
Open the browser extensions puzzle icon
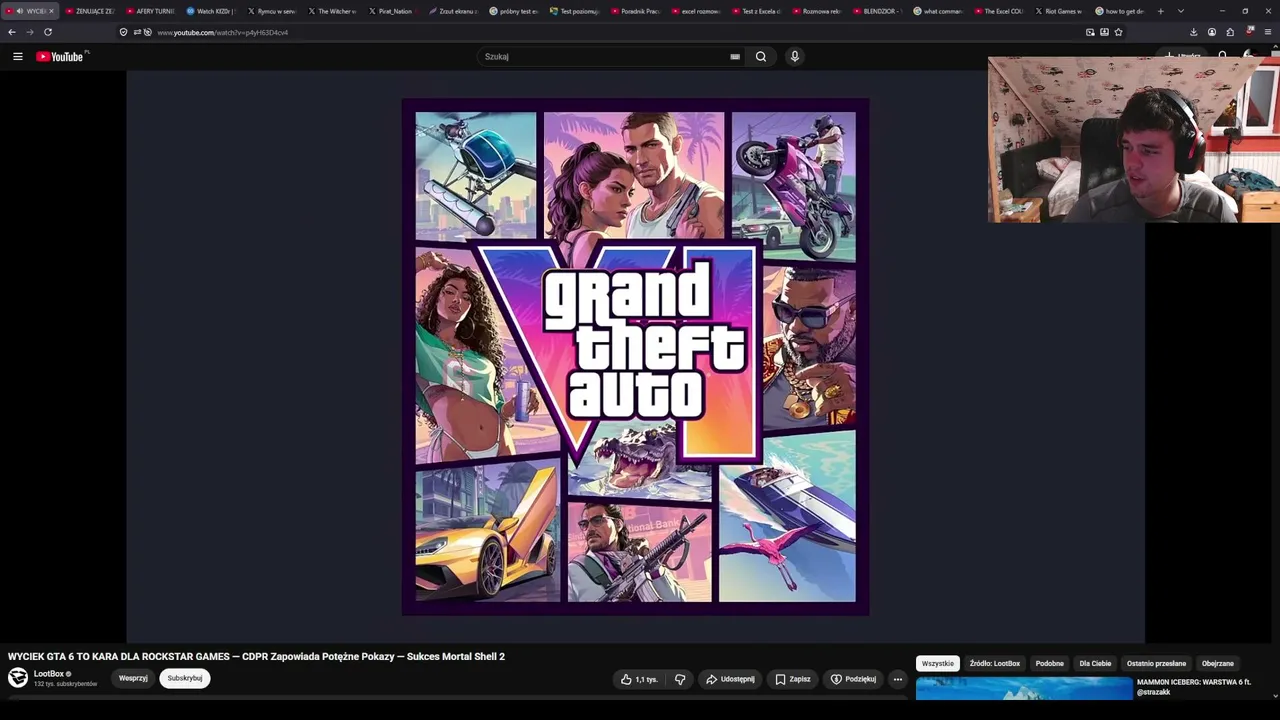tap(1230, 32)
